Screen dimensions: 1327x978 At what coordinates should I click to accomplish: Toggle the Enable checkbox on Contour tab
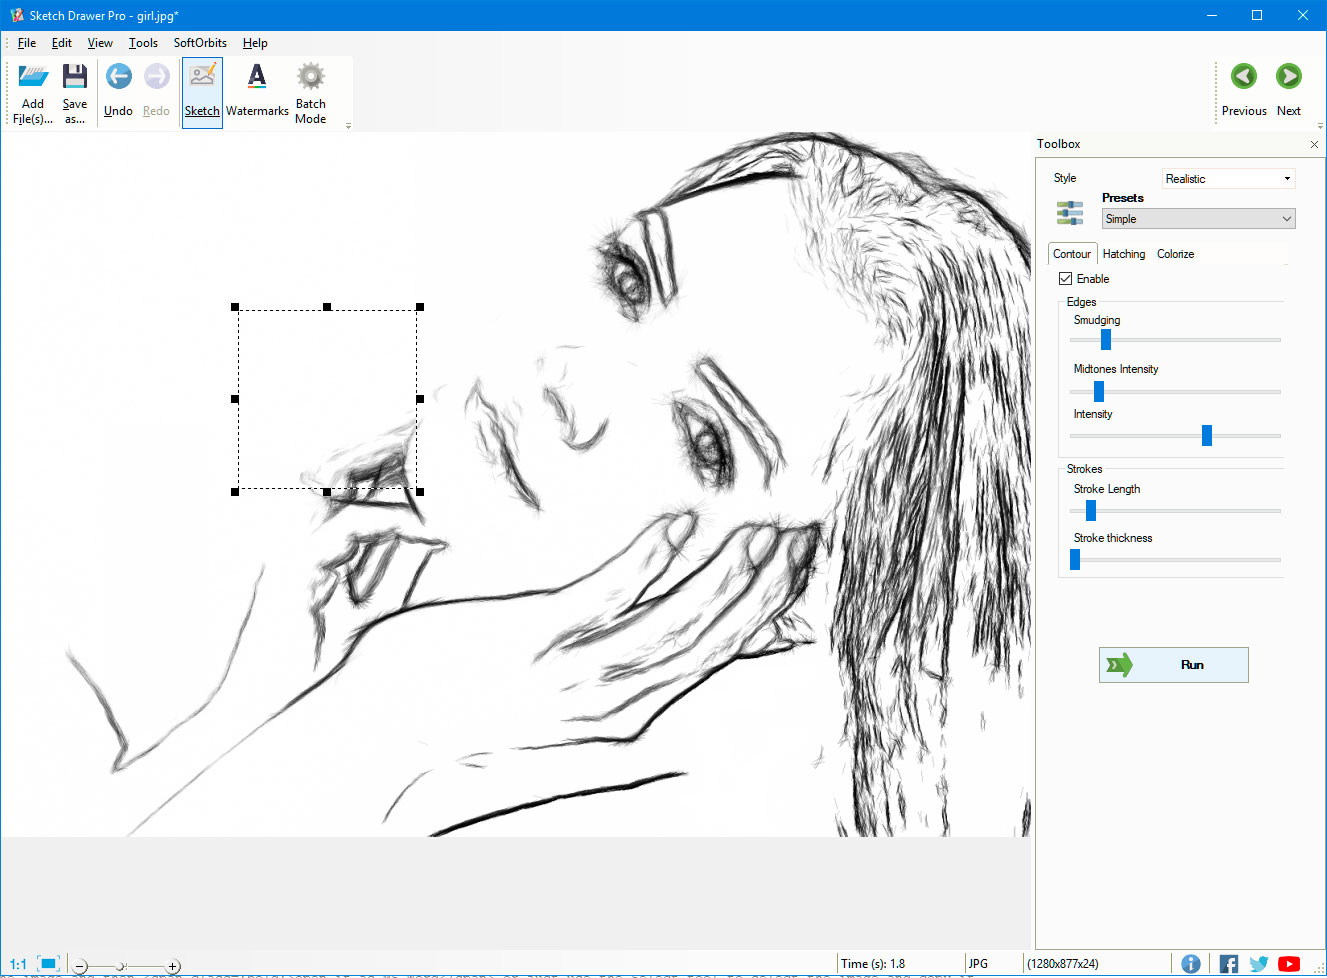(x=1065, y=278)
